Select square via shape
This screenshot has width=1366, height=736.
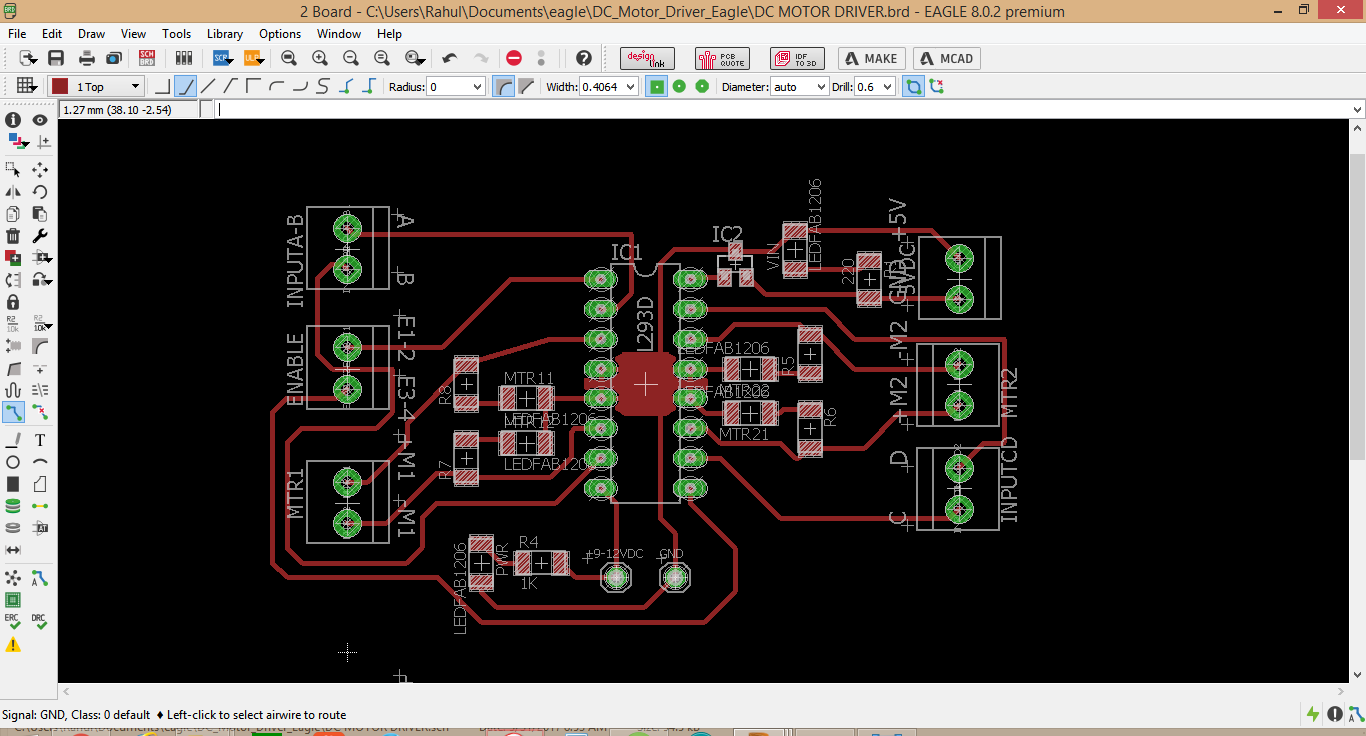pyautogui.click(x=657, y=86)
